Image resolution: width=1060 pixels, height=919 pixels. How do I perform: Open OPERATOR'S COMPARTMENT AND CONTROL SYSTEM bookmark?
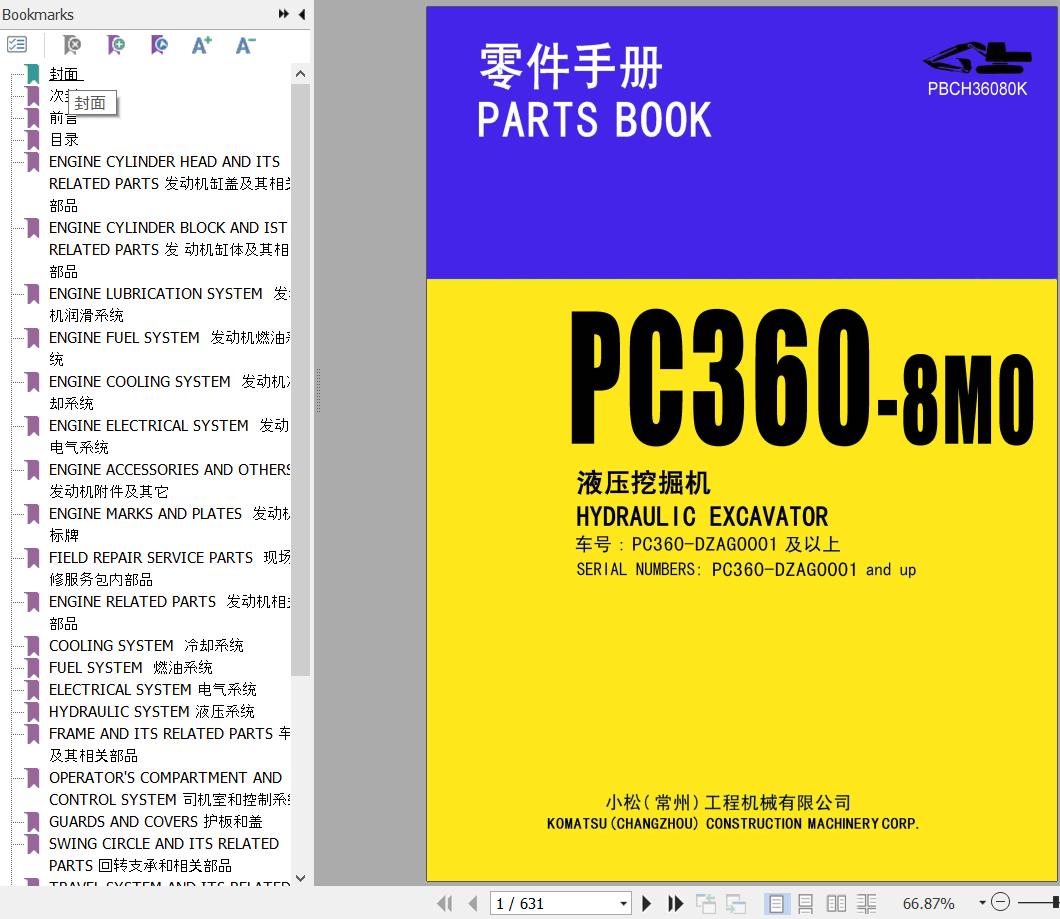tap(169, 788)
